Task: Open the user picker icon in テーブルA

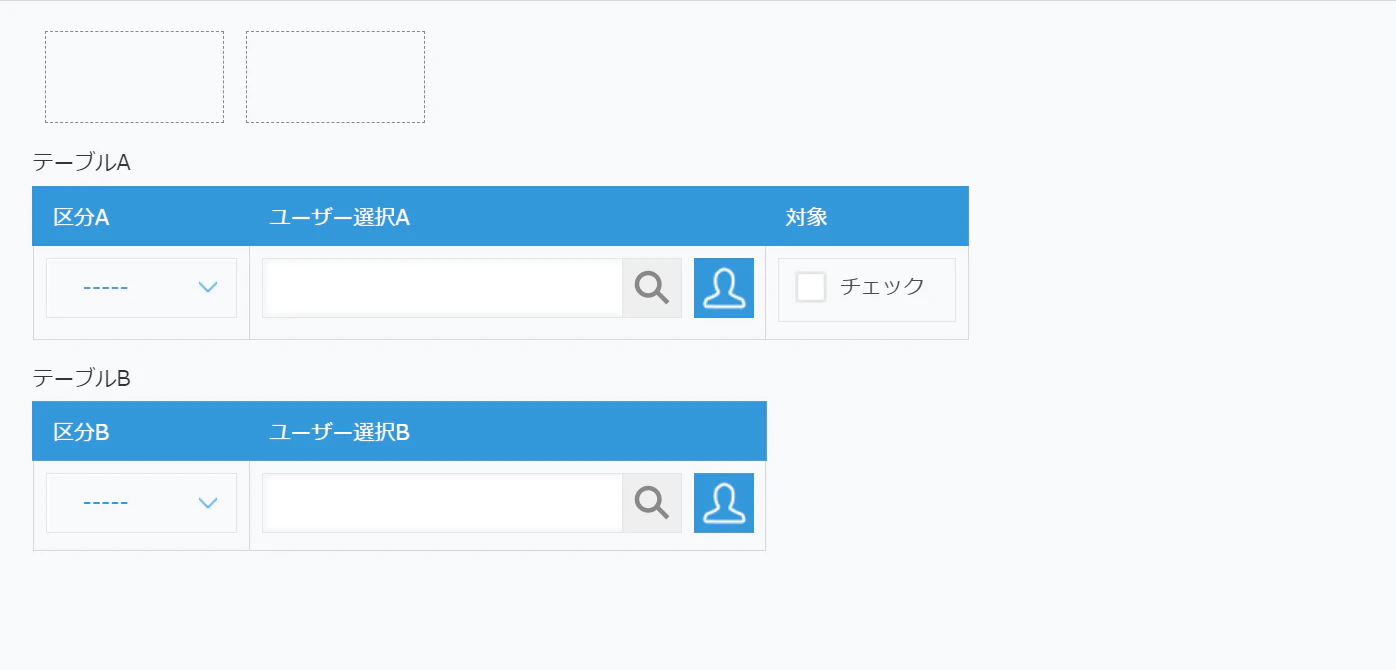Action: click(x=724, y=288)
